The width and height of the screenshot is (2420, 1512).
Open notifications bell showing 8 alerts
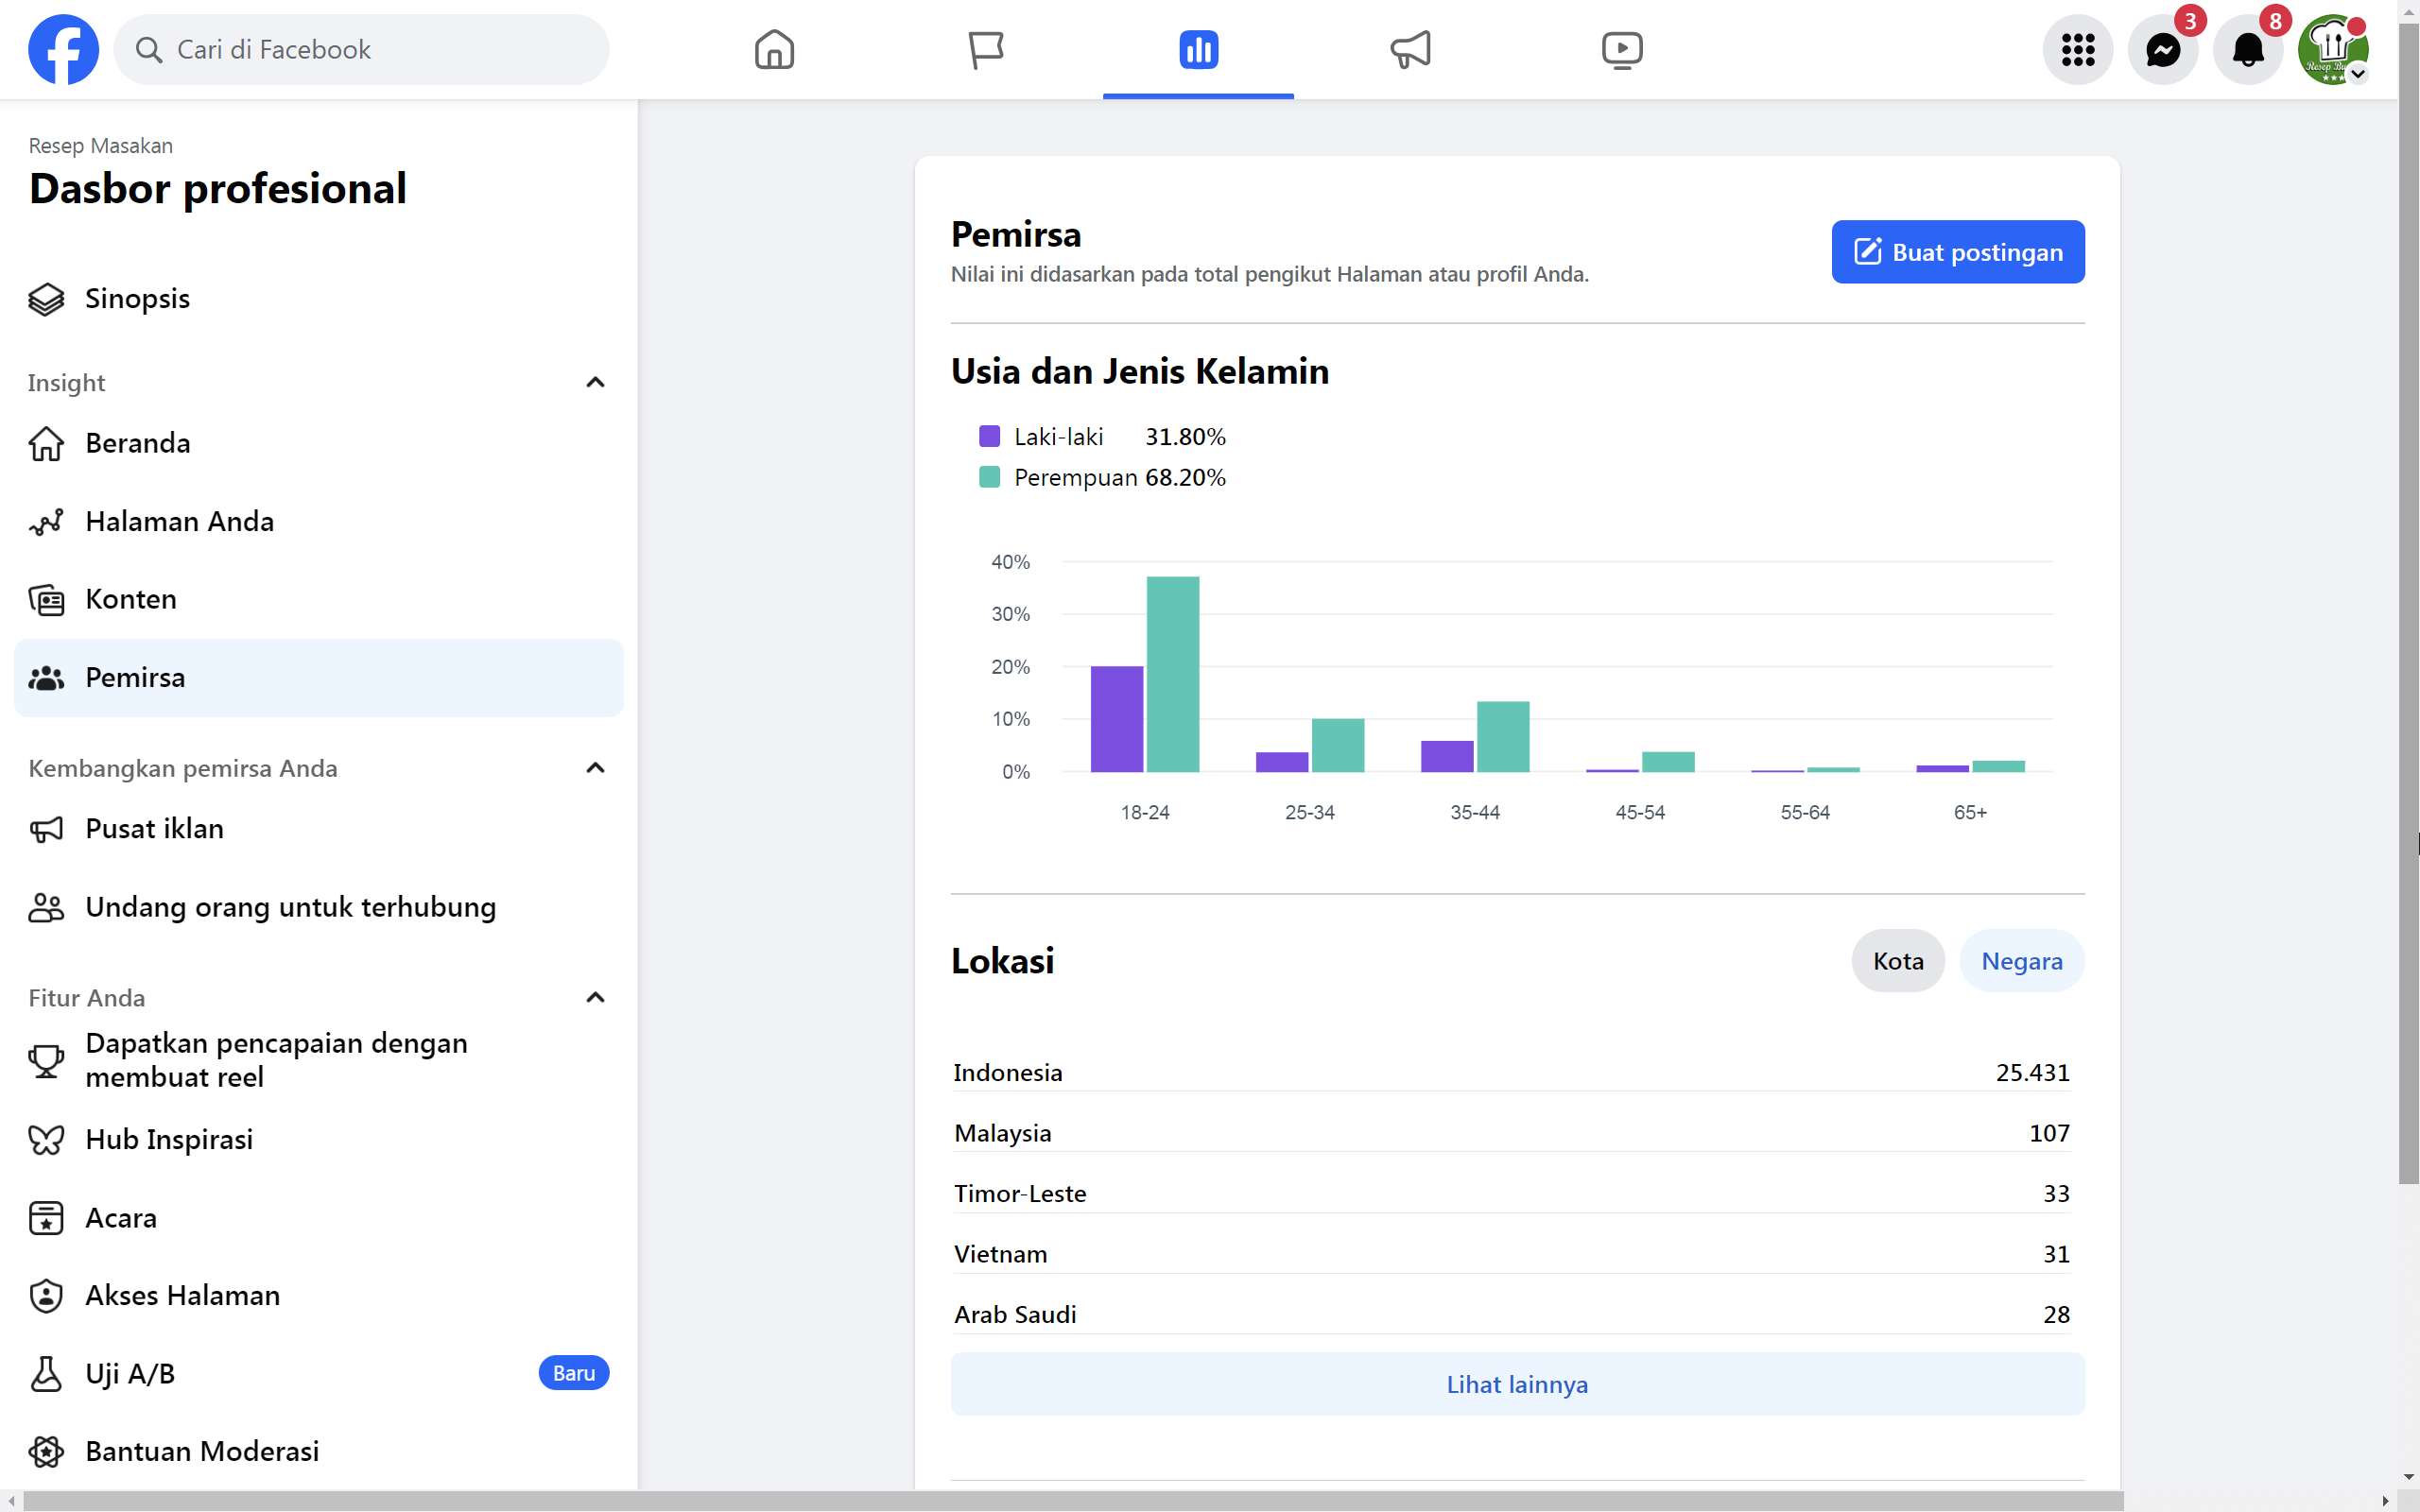2248,48
